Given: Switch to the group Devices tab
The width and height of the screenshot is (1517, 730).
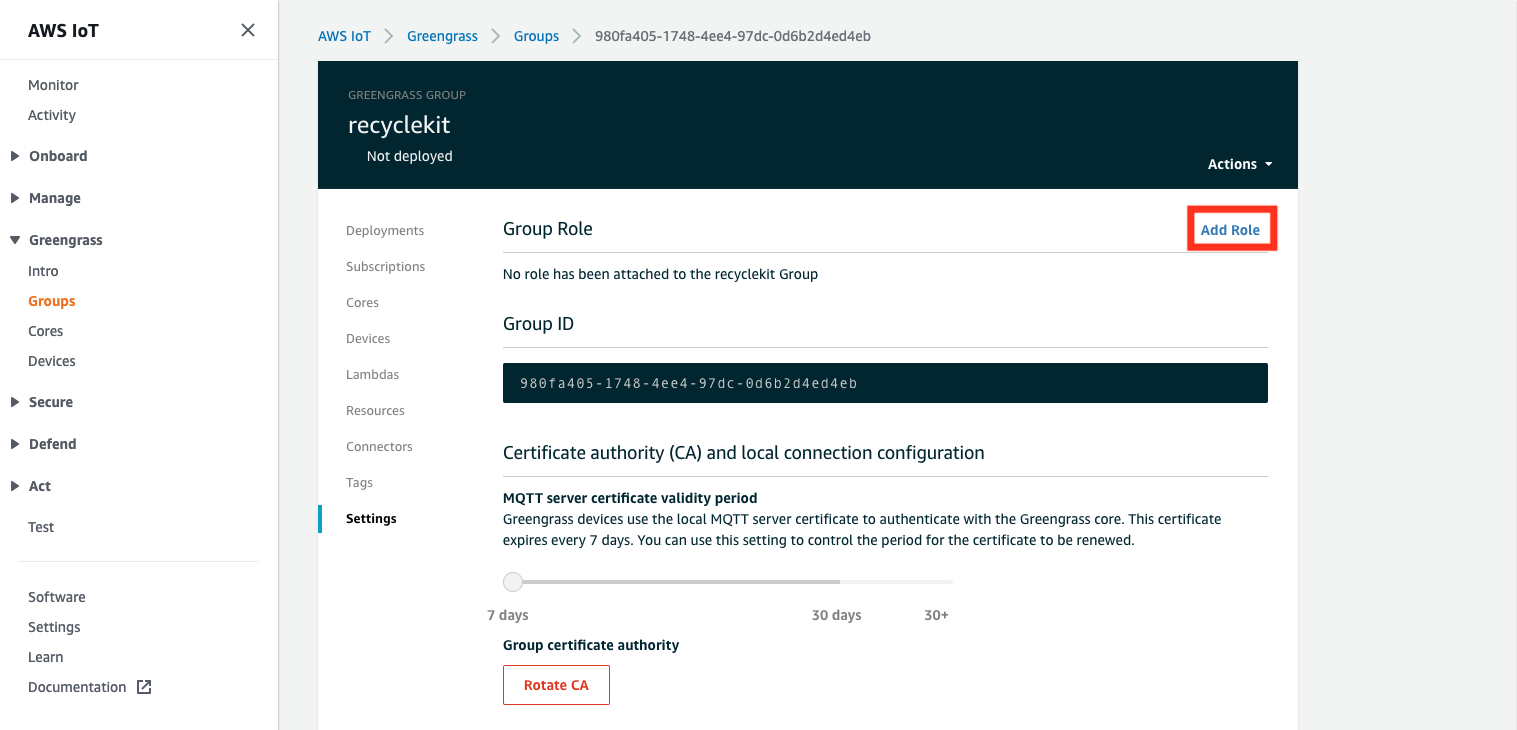Looking at the screenshot, I should (368, 339).
